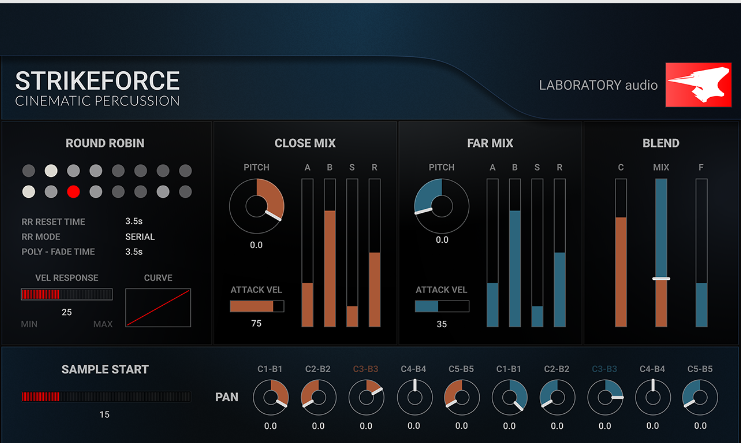Select the red active round robin dot

click(x=73, y=191)
